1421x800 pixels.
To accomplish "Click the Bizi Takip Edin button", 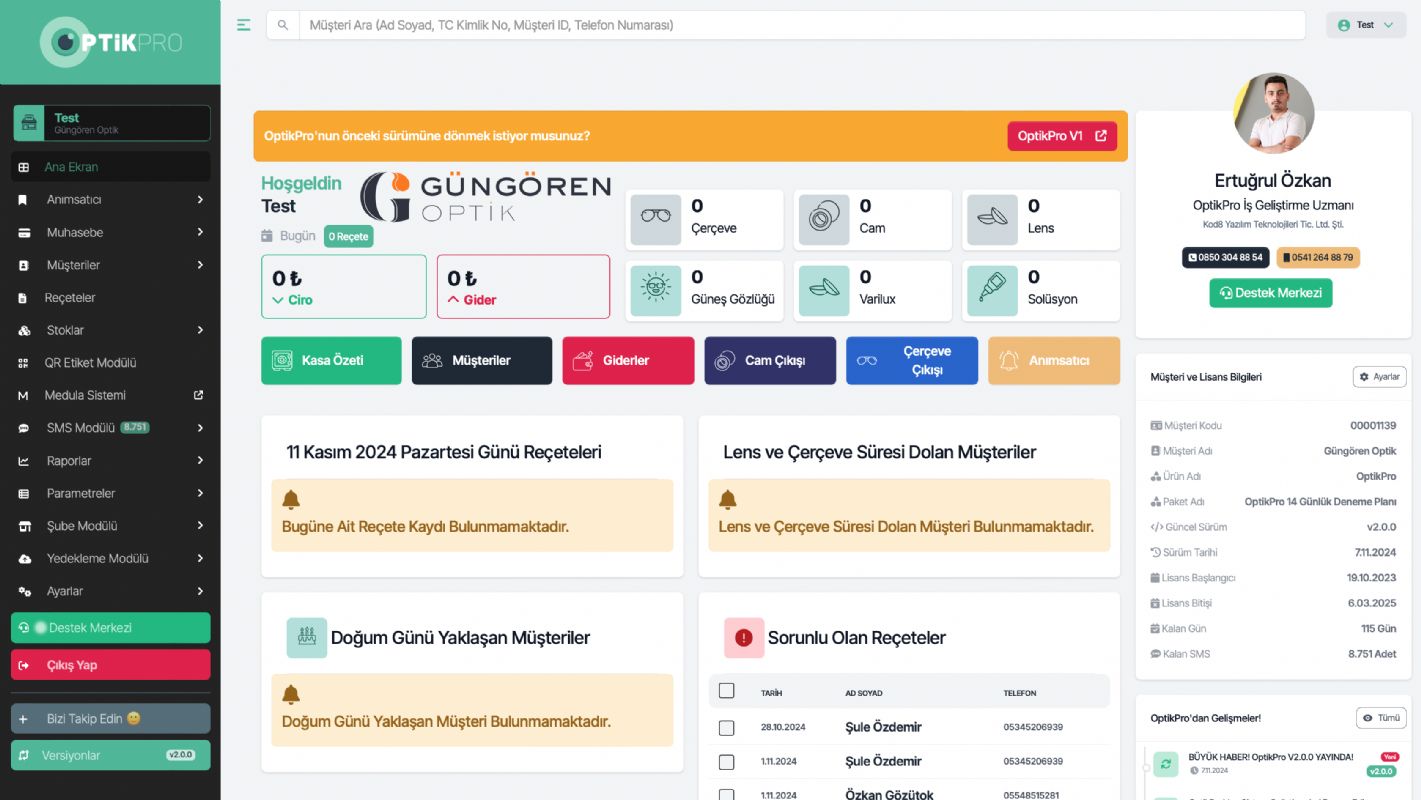I will click(x=111, y=719).
